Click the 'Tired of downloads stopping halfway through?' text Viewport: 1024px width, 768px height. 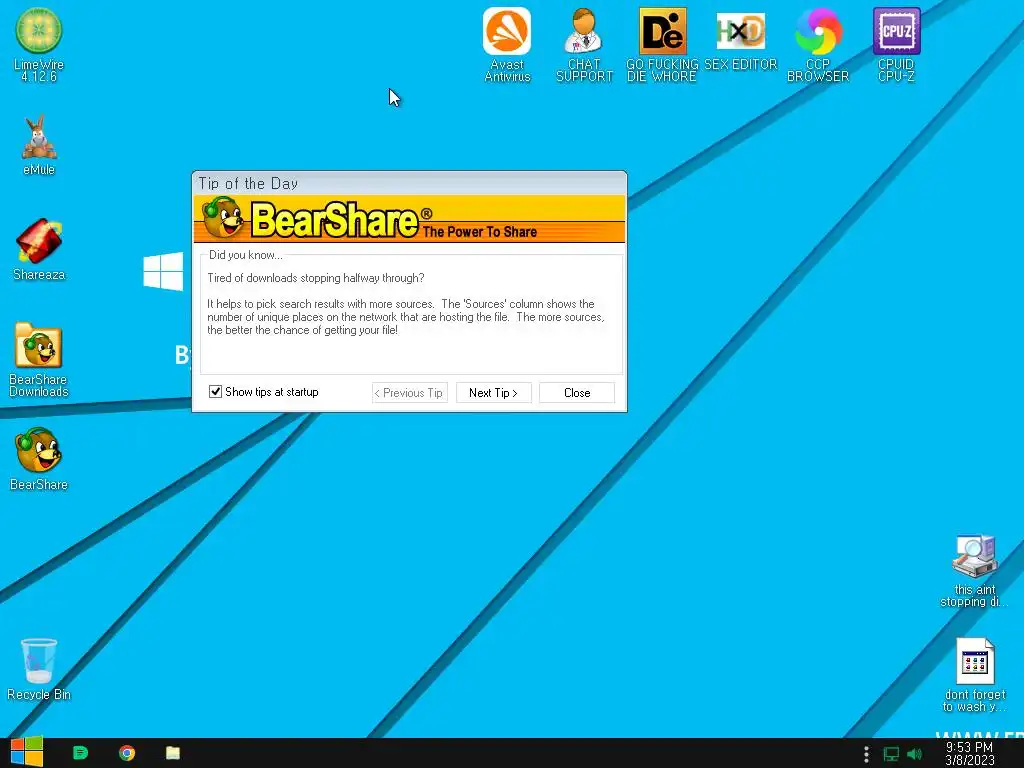coord(316,278)
